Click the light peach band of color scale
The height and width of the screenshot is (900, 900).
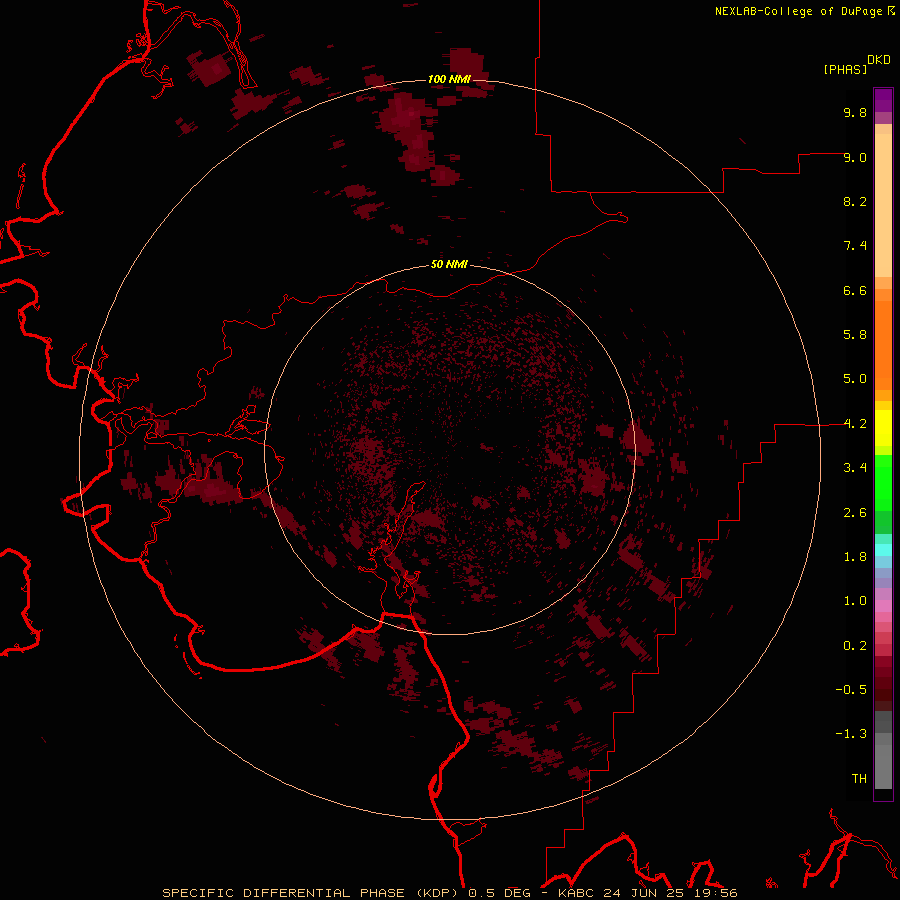pyautogui.click(x=883, y=205)
